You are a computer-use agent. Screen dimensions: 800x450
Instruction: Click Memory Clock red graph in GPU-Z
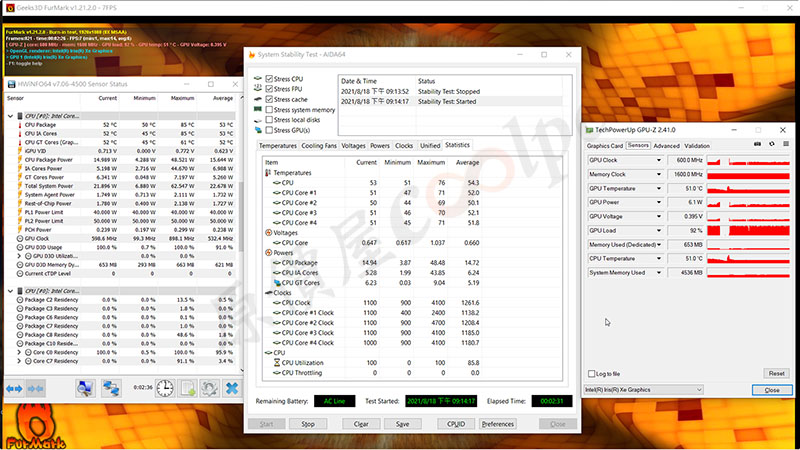[748, 174]
